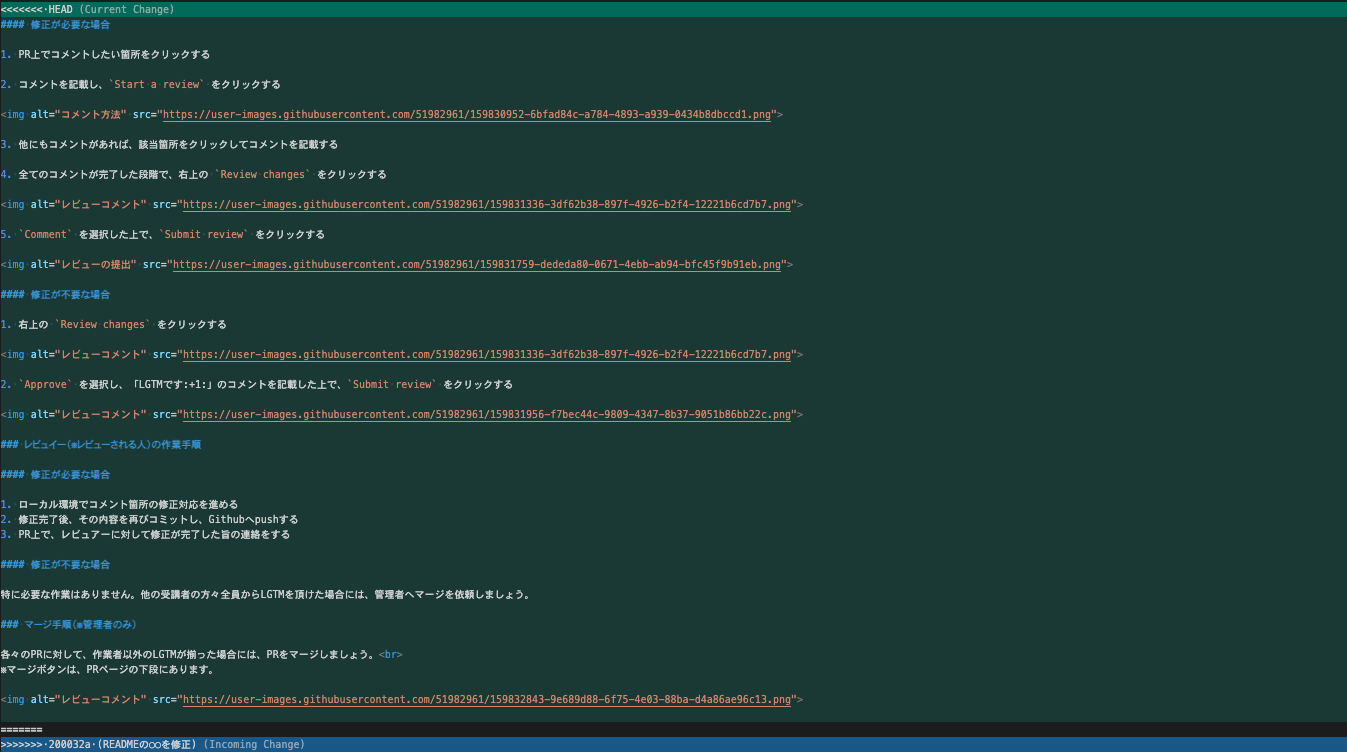Follow the 159831956 image URL link
1347x752 pixels.
487,414
